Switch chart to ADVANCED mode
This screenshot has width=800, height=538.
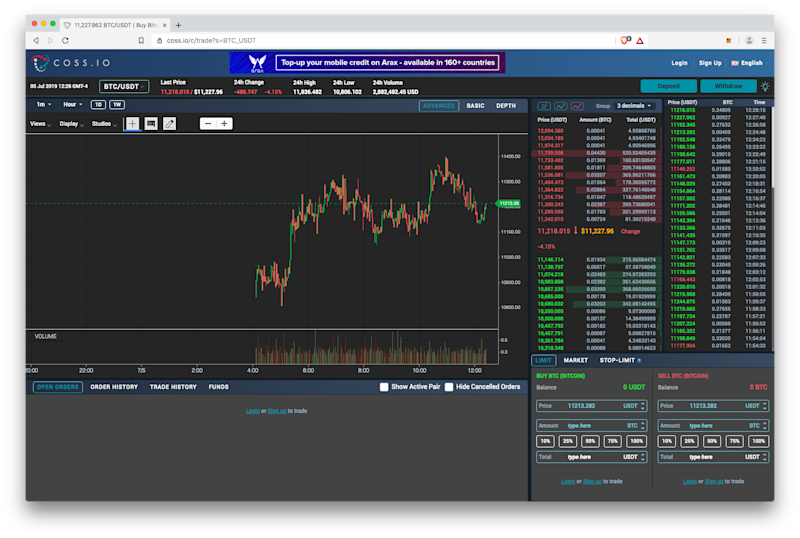pyautogui.click(x=439, y=106)
